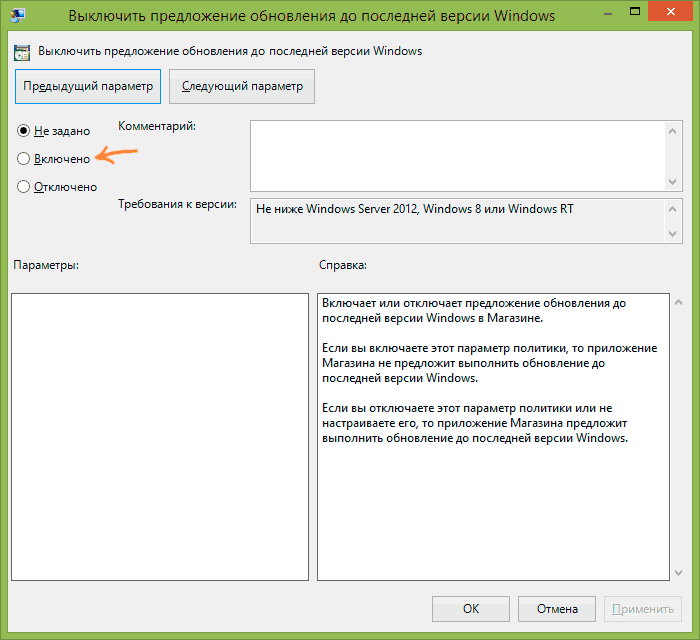Click the "Комментарий:" label

click(157, 126)
